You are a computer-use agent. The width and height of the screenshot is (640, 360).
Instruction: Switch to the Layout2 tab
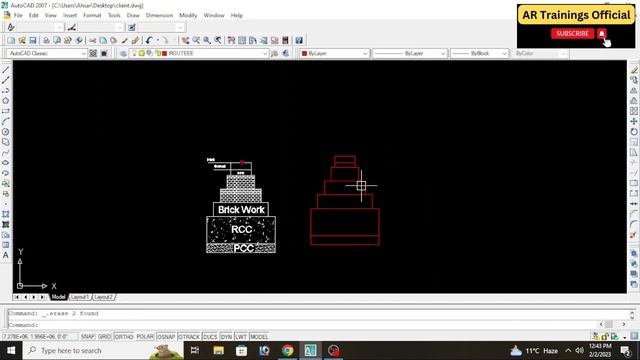(104, 297)
